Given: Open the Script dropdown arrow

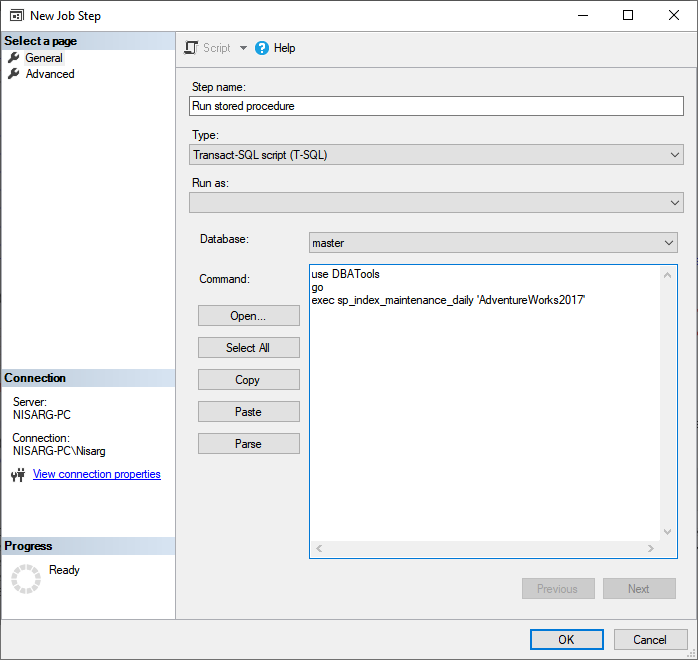Looking at the screenshot, I should click(243, 48).
